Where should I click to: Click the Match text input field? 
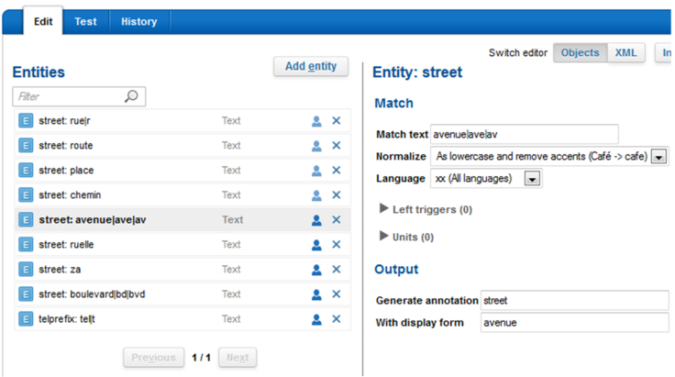click(x=524, y=134)
